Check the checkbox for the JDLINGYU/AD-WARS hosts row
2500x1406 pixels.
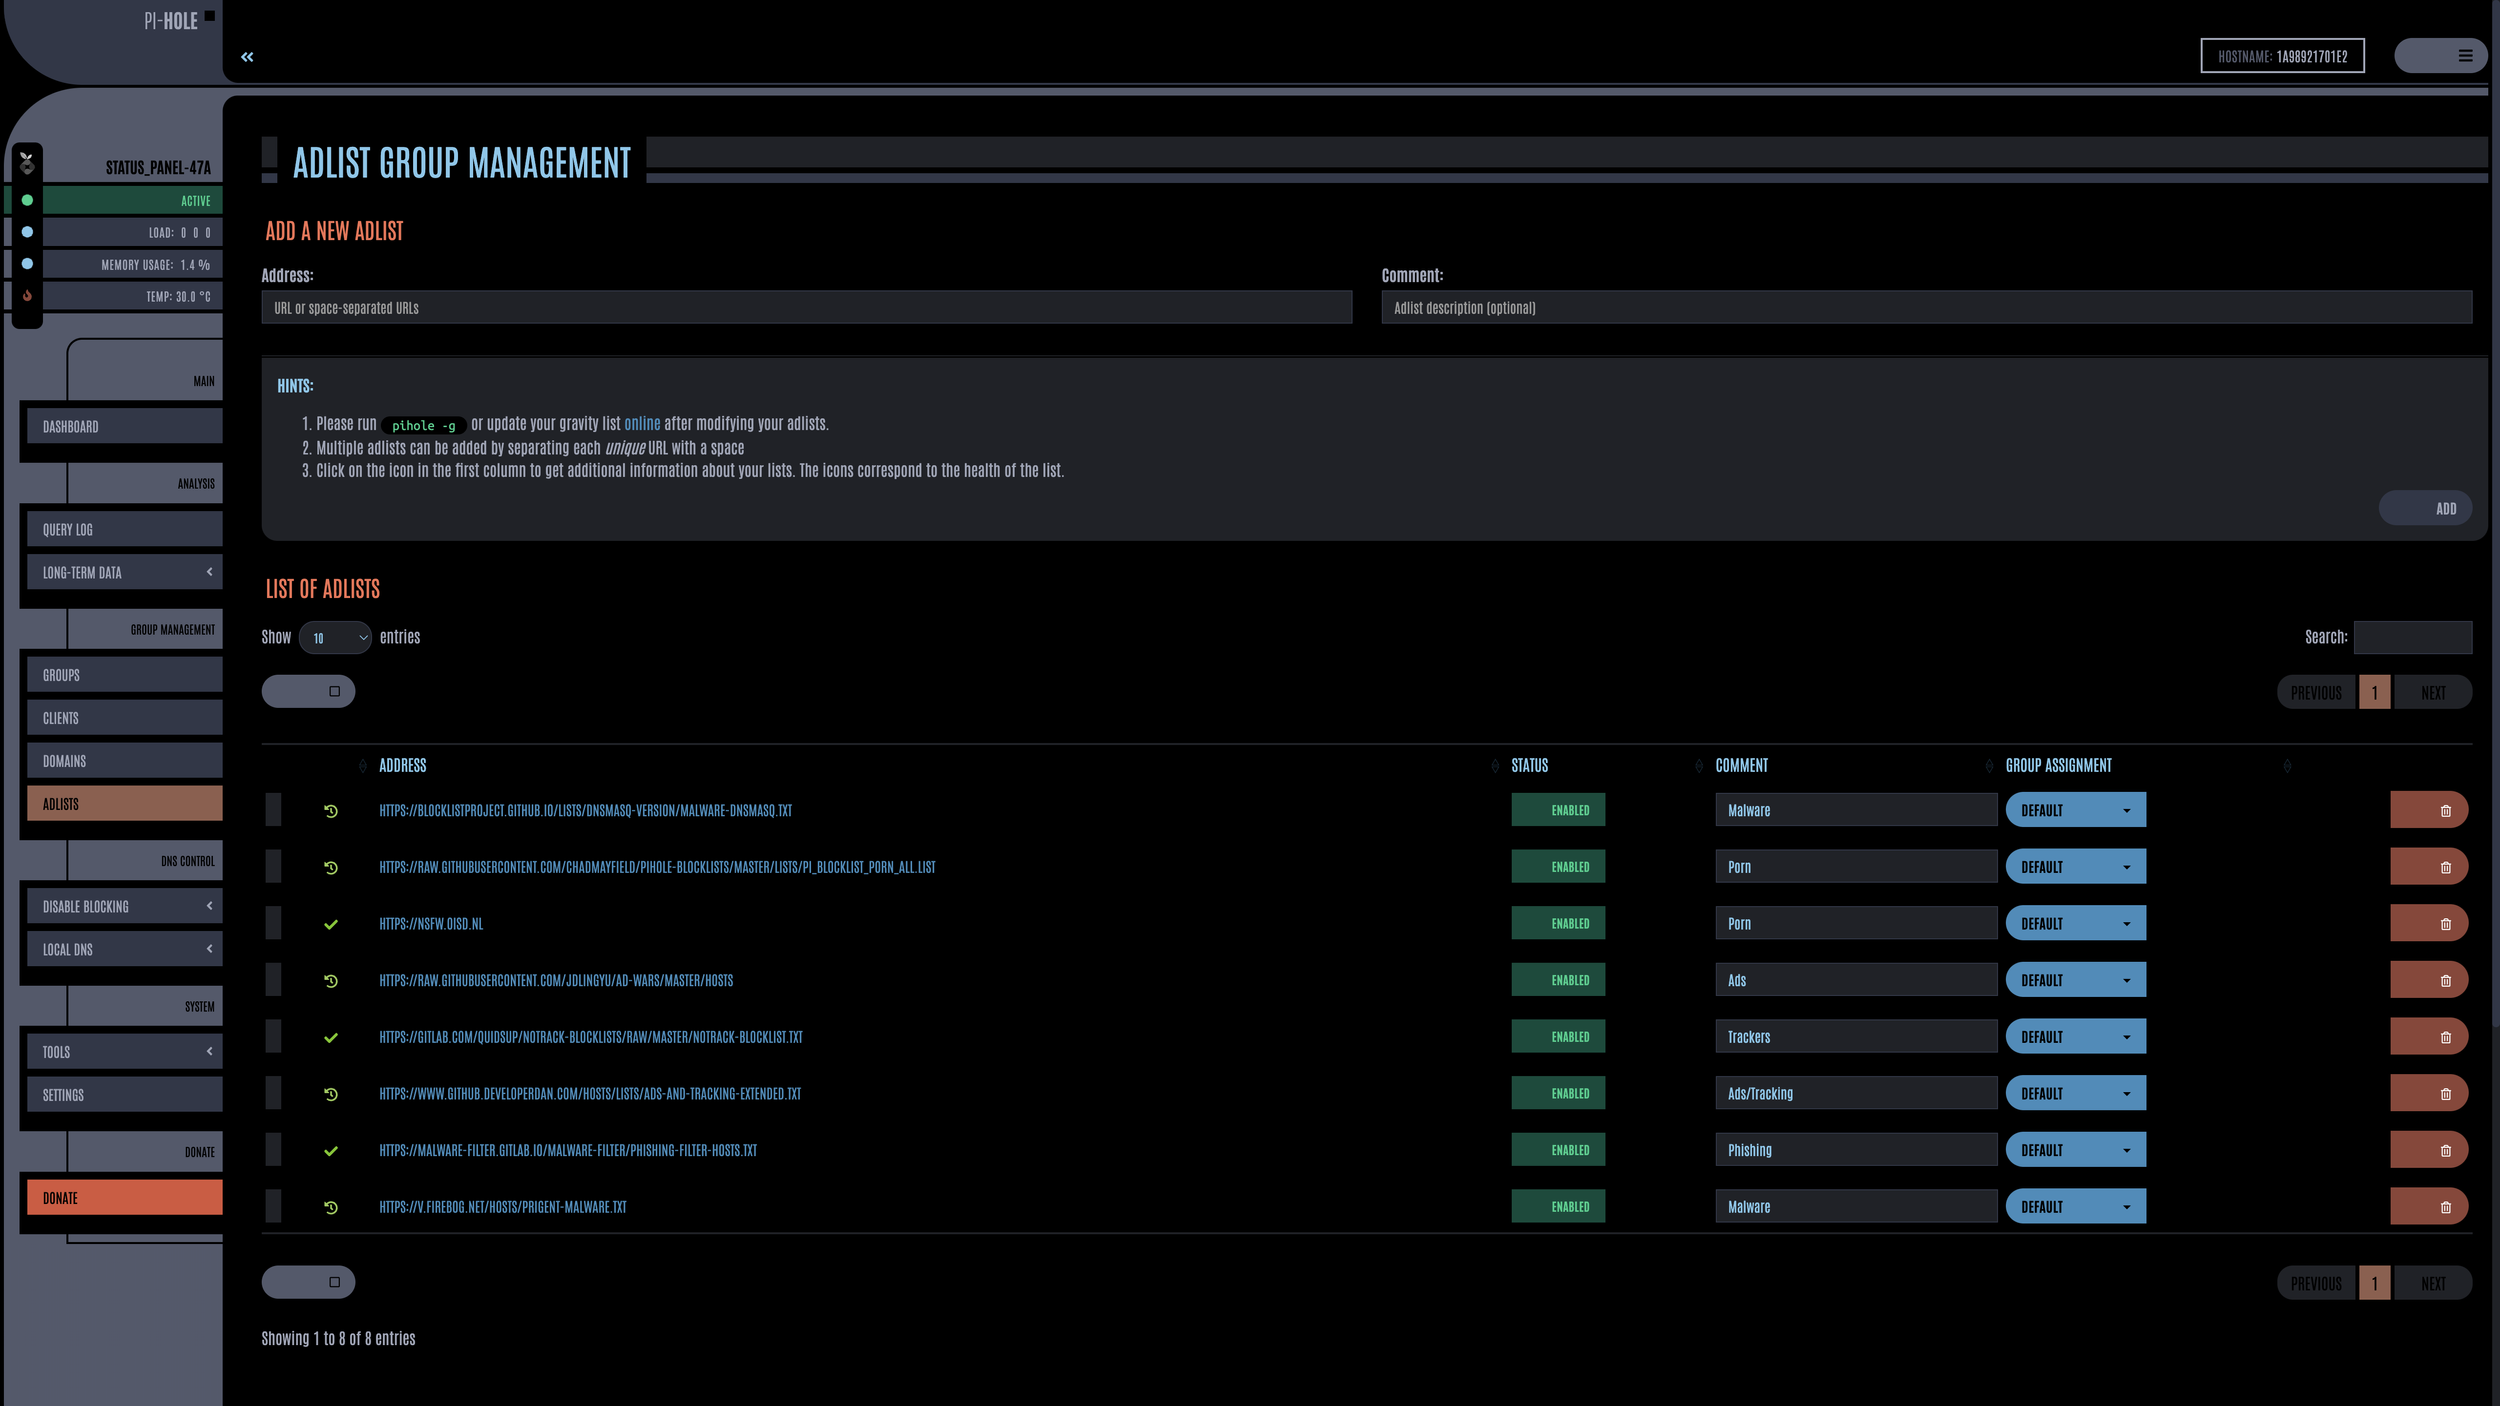[x=273, y=980]
